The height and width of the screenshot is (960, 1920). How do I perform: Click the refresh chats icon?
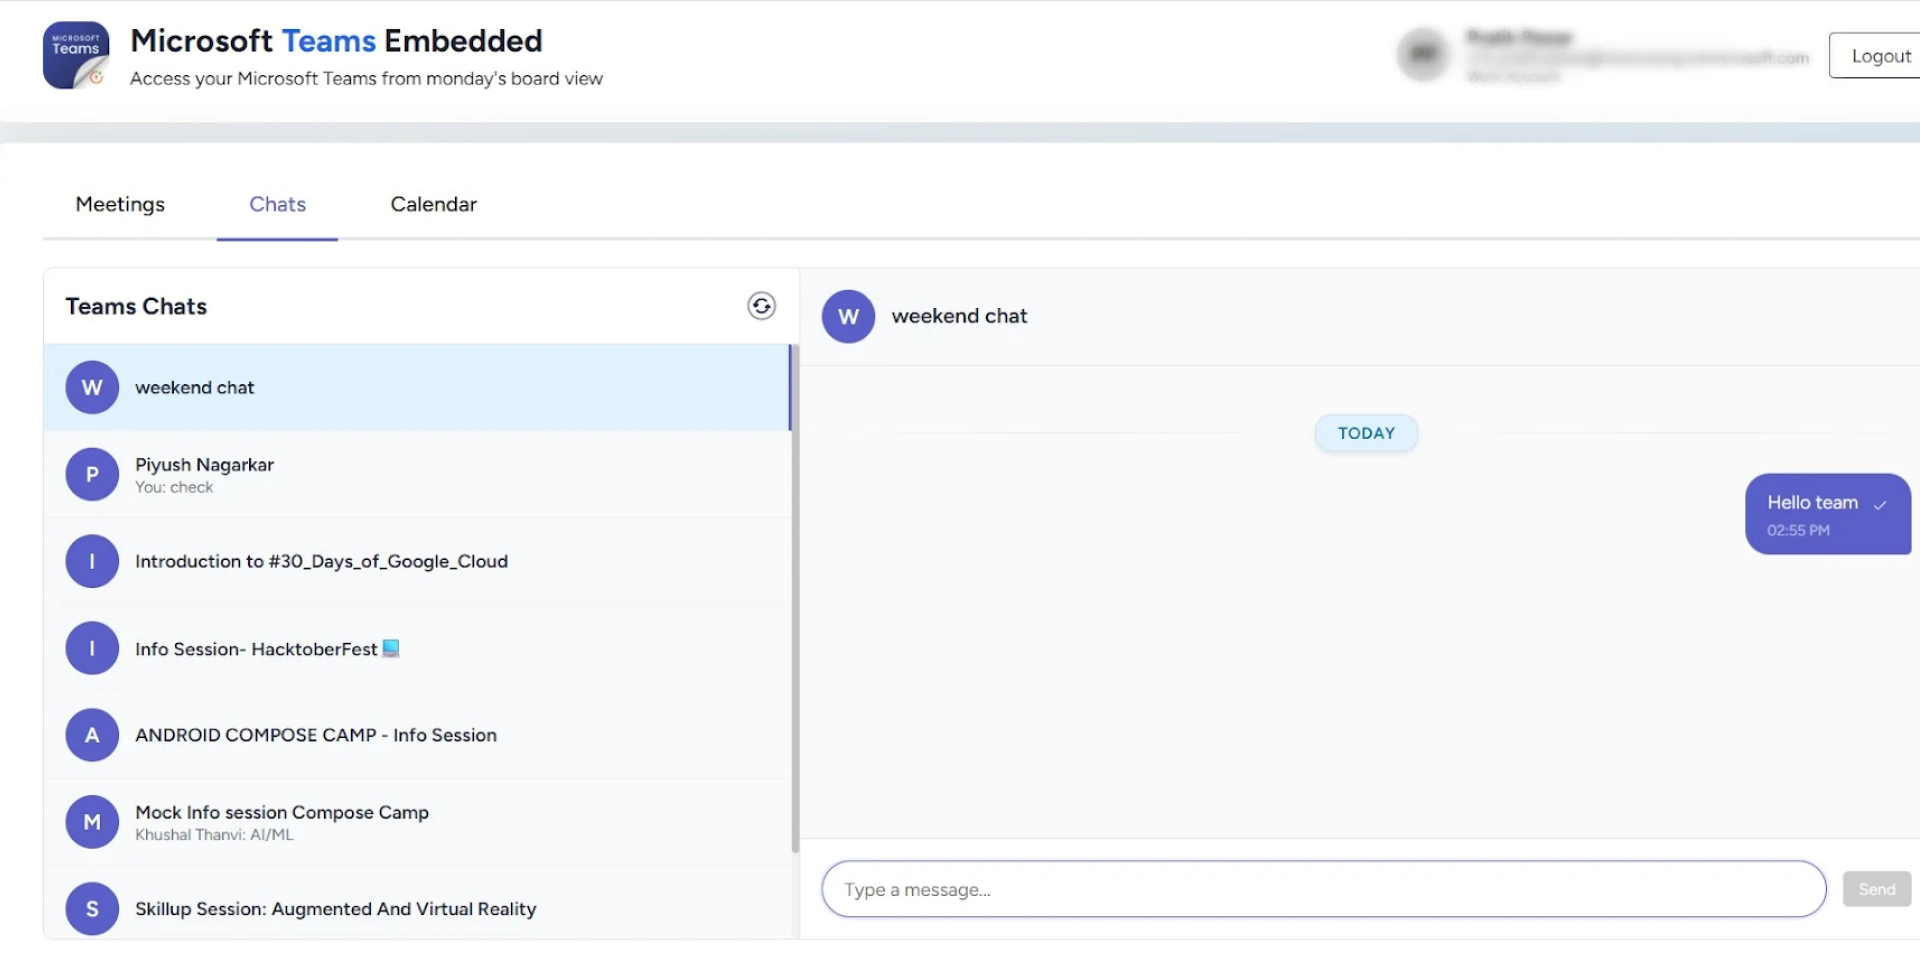coord(761,306)
